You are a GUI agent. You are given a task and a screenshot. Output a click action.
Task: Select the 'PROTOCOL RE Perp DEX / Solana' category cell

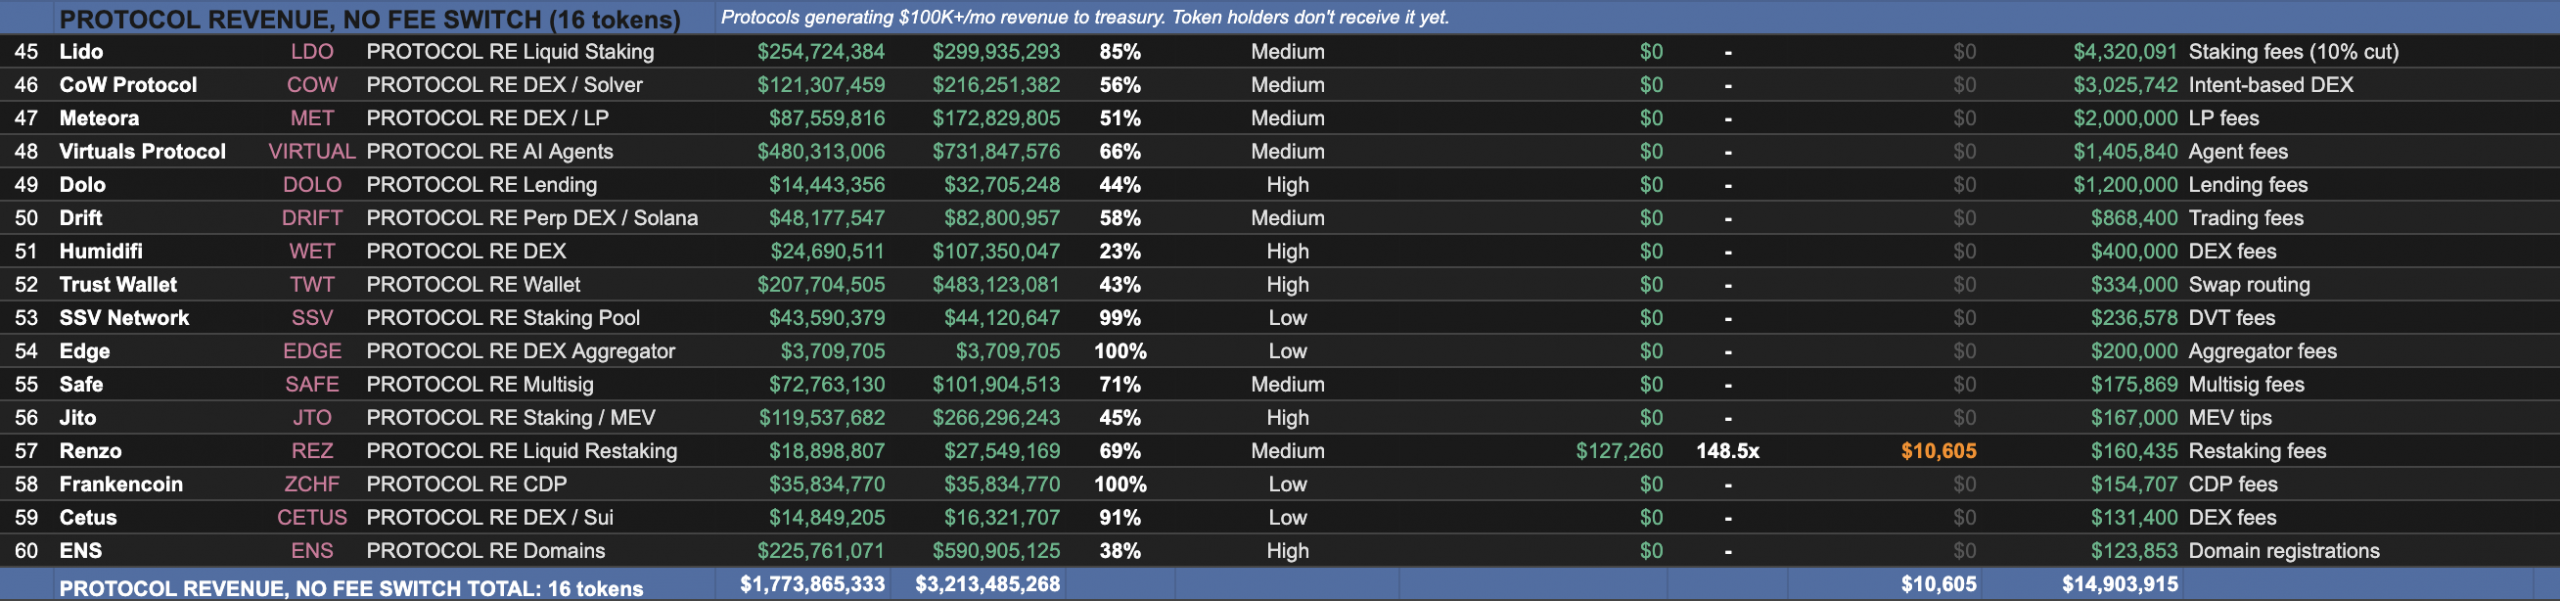point(532,218)
